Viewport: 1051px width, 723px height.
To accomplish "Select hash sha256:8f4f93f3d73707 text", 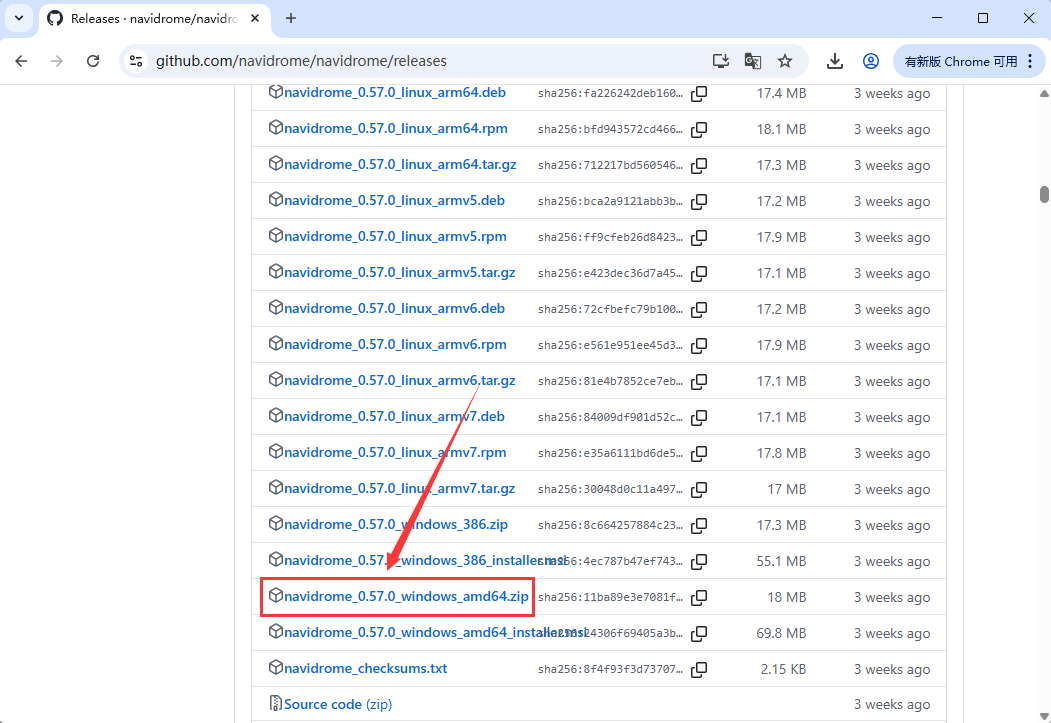I will pyautogui.click(x=610, y=669).
